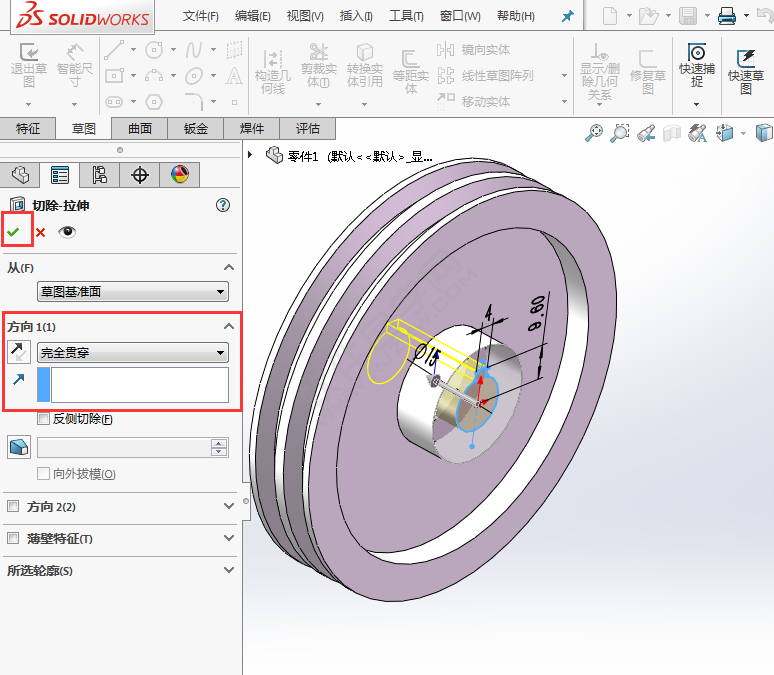Open the 窗口(W) menu
This screenshot has height=675, width=774.
[x=460, y=16]
